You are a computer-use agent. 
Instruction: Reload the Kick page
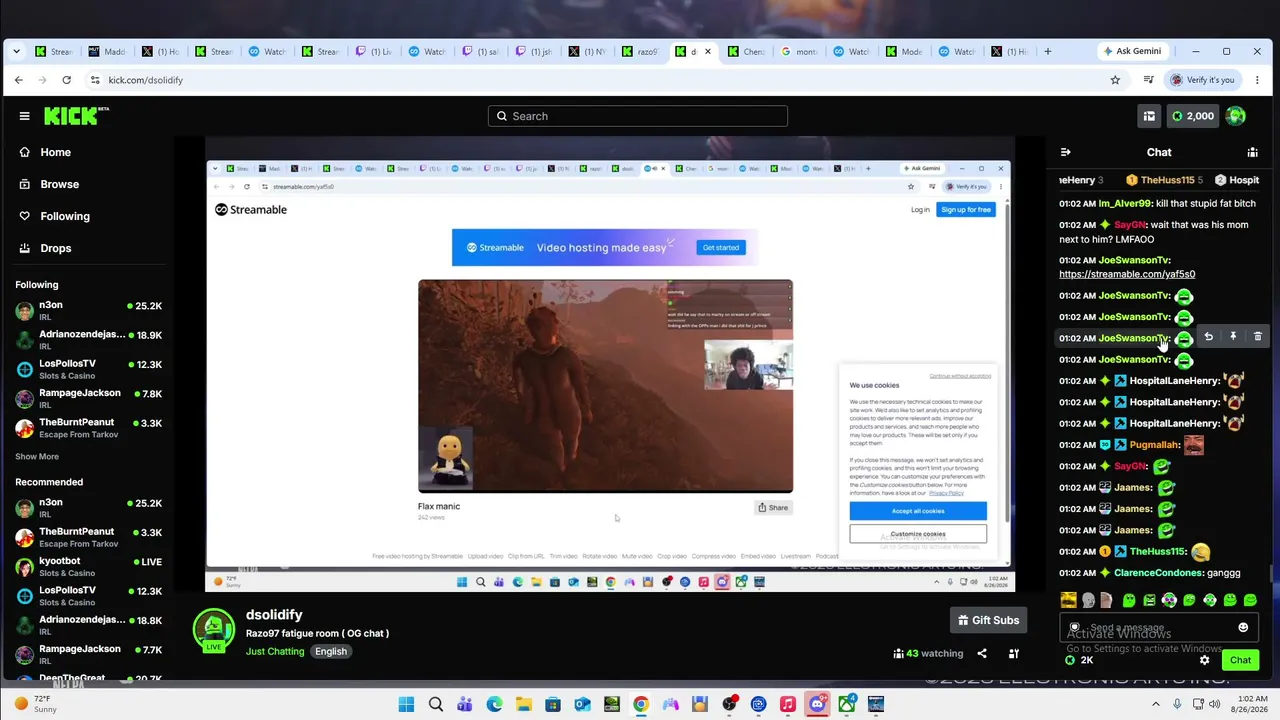coord(66,80)
